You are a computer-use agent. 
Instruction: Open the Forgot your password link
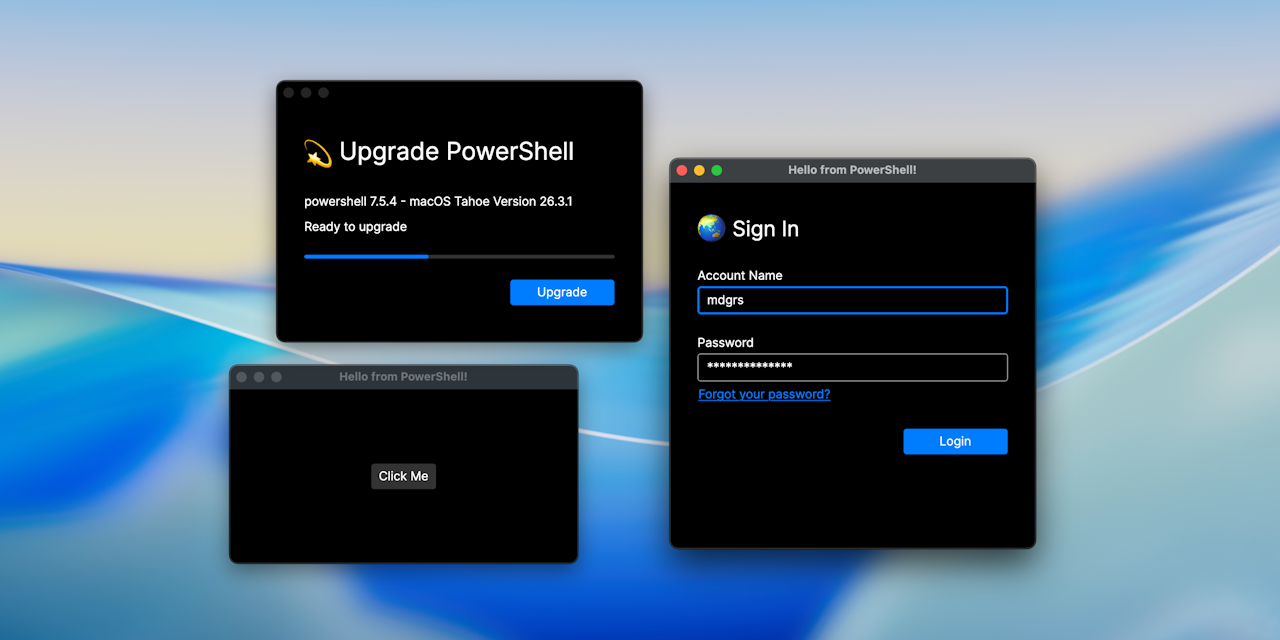pyautogui.click(x=764, y=394)
